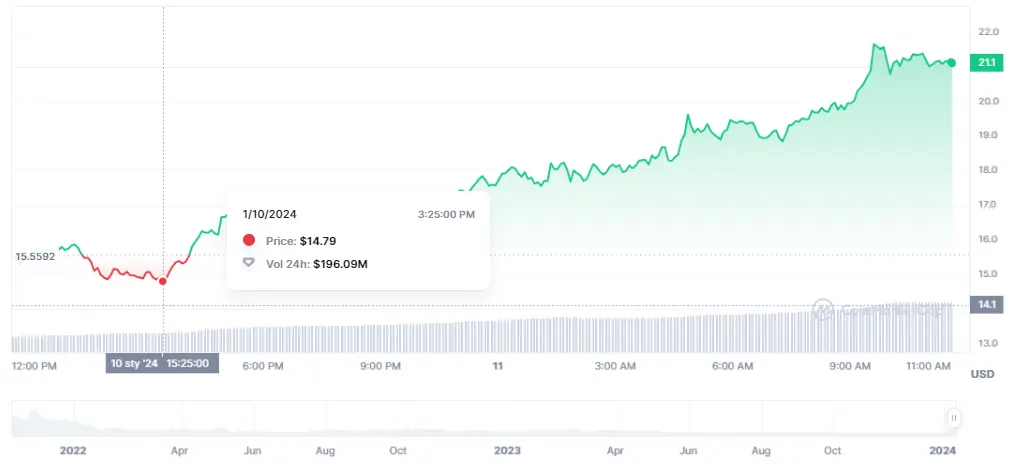Click the 3:00 AM time axis label
This screenshot has width=1024, height=473.
pyautogui.click(x=615, y=366)
